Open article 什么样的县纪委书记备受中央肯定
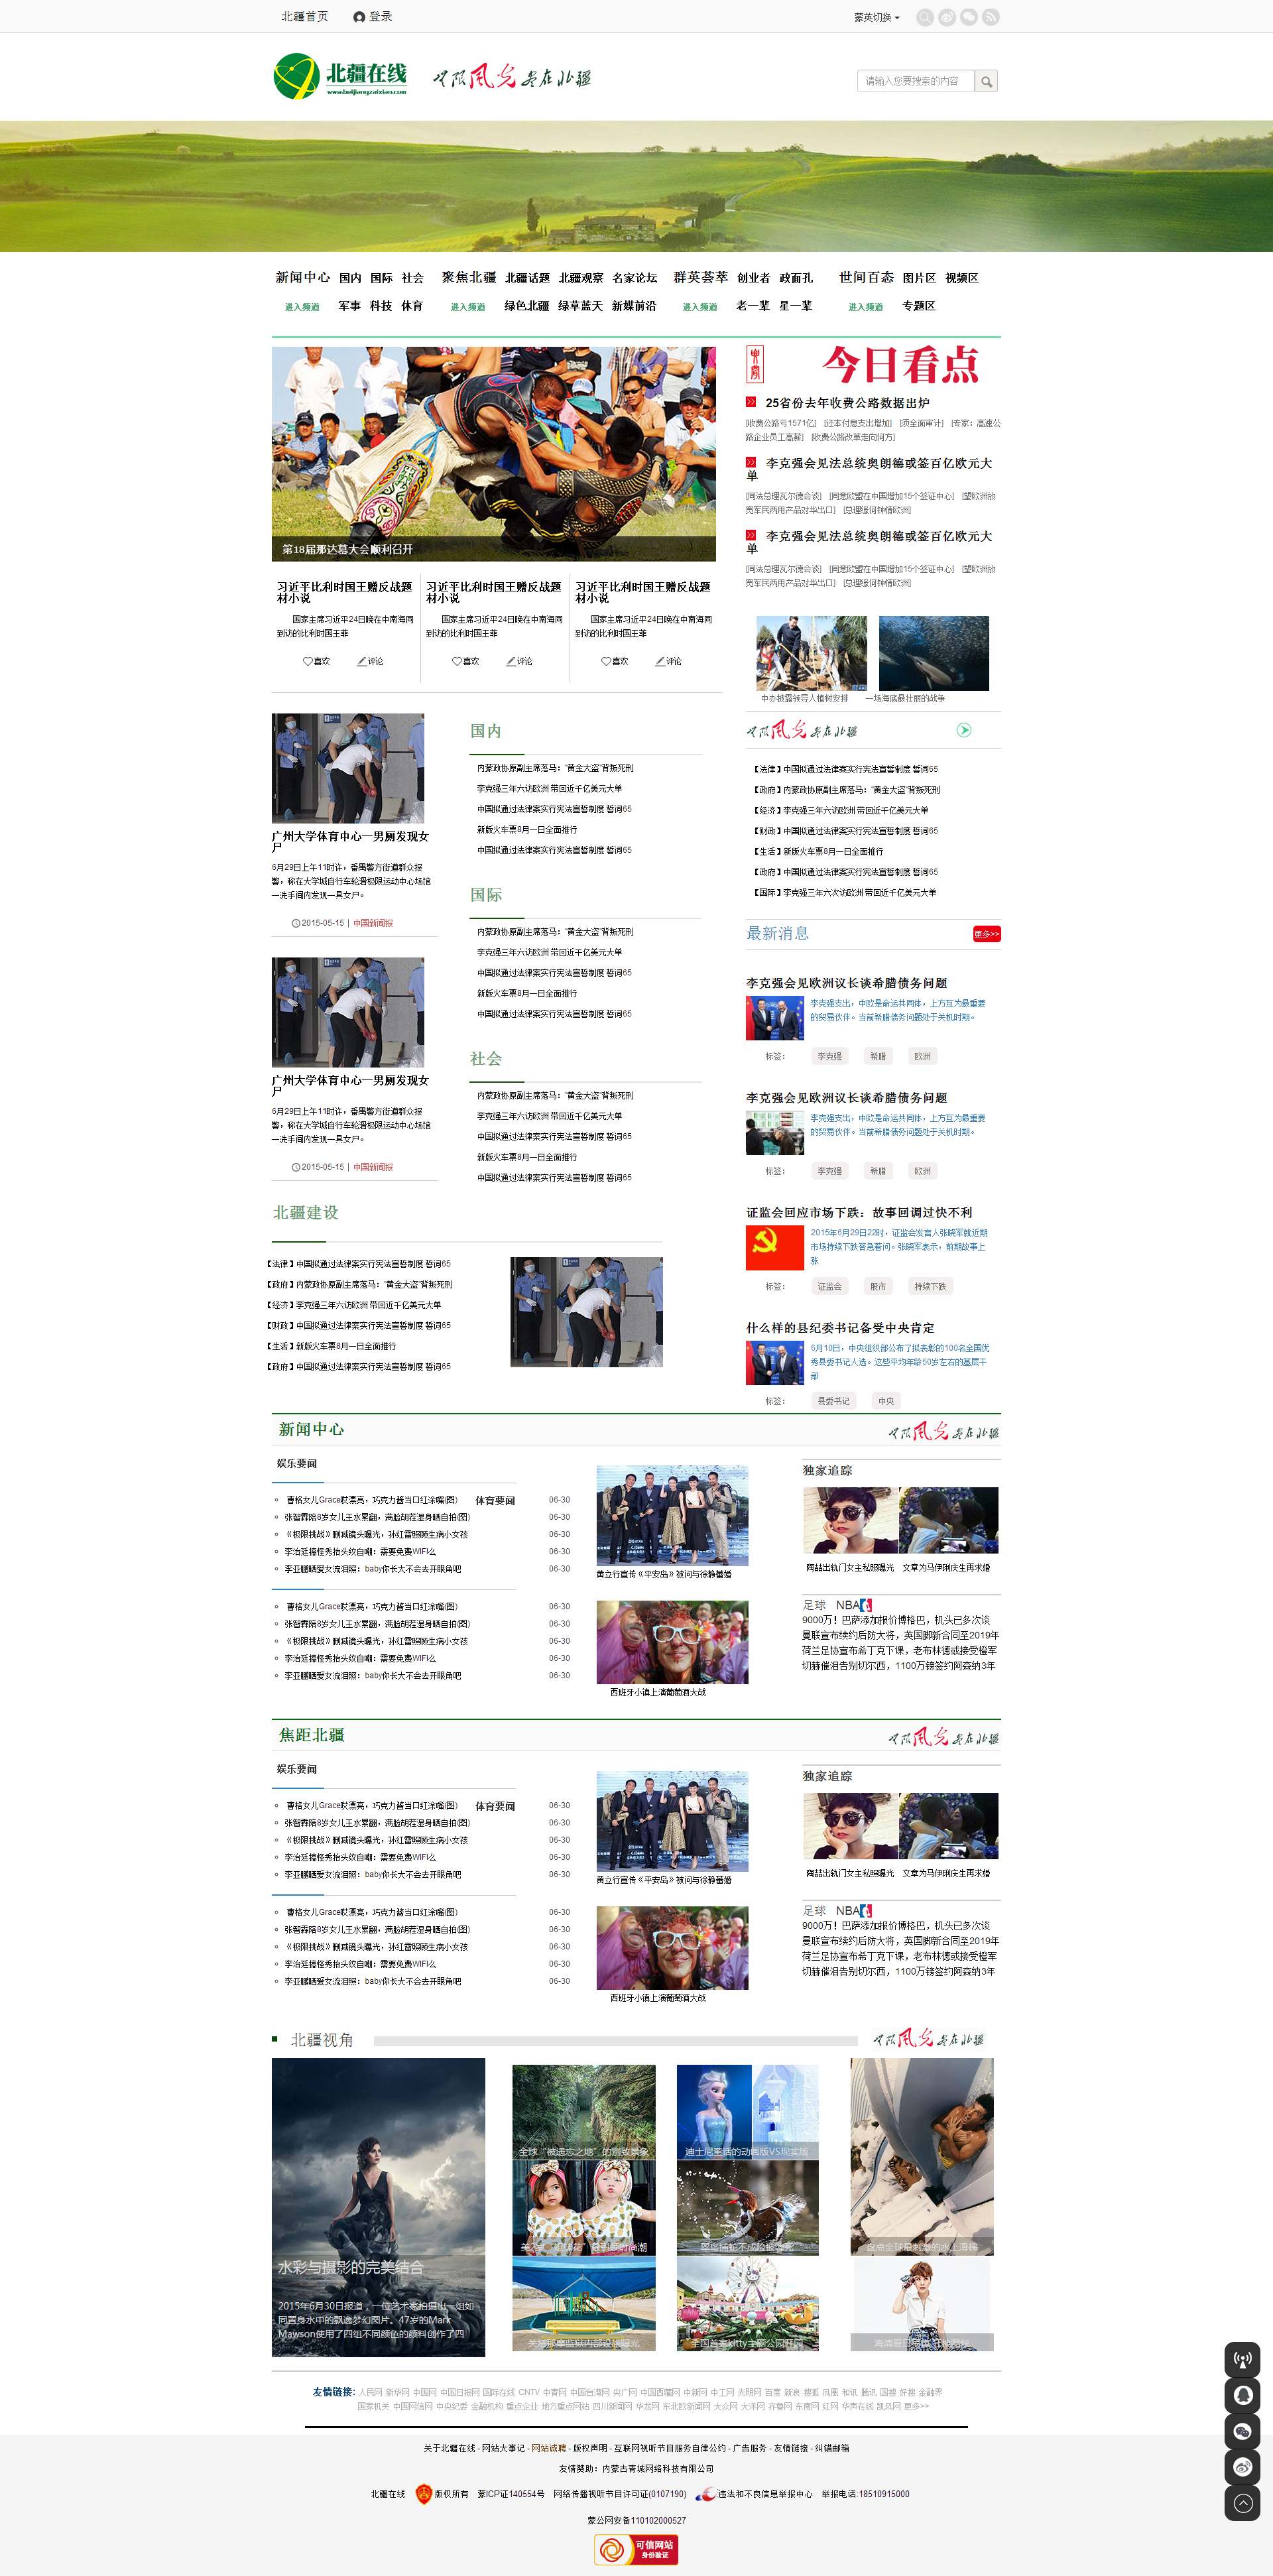The image size is (1273, 2576). (x=840, y=1328)
